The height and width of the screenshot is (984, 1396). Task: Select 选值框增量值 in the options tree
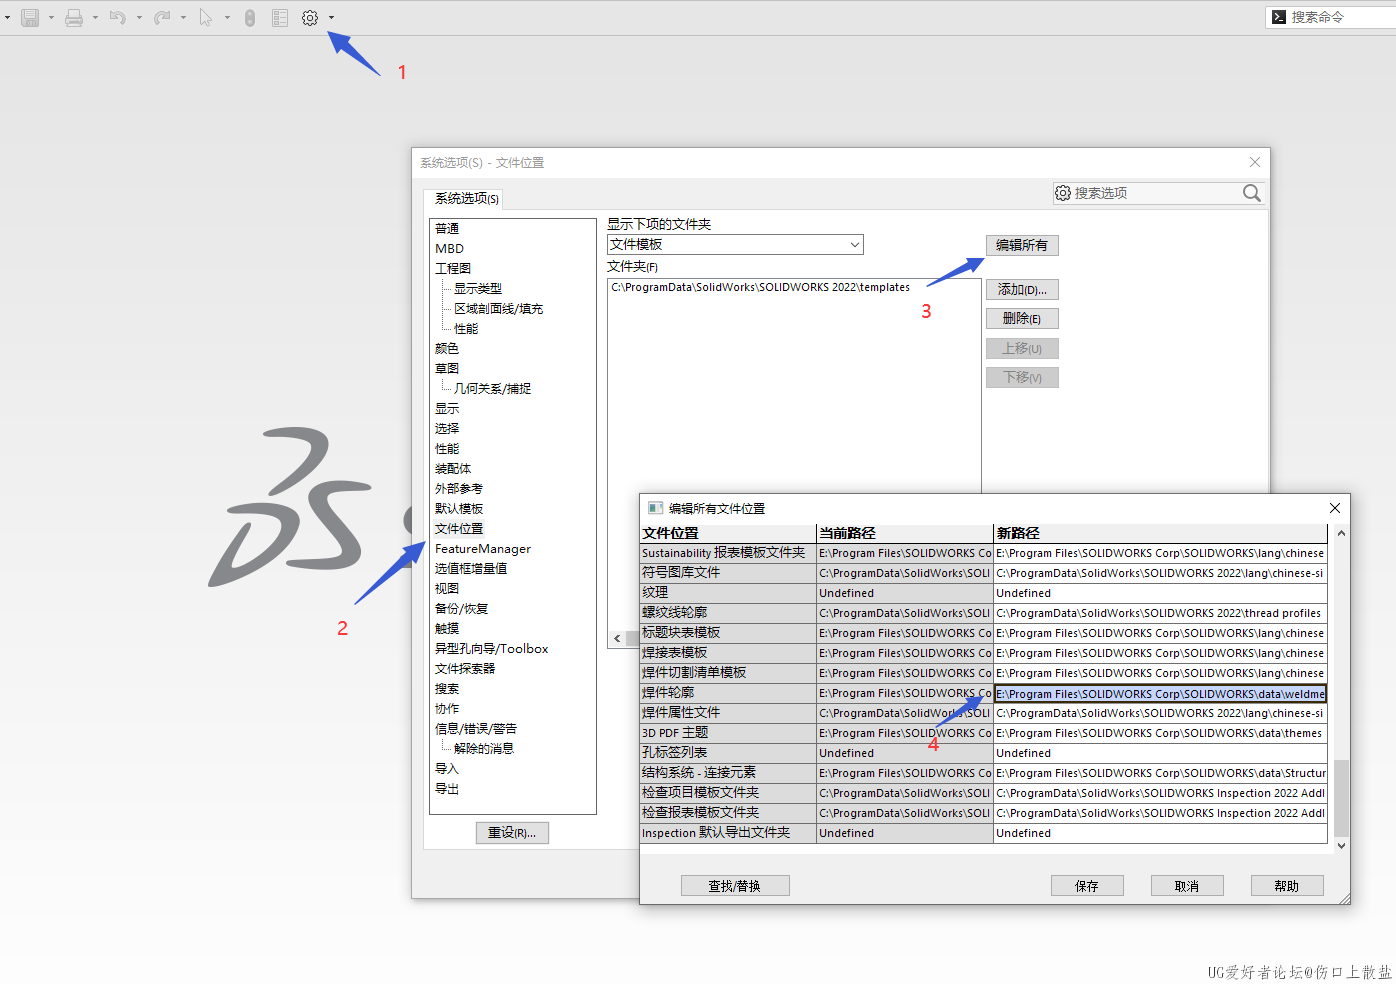tap(471, 569)
